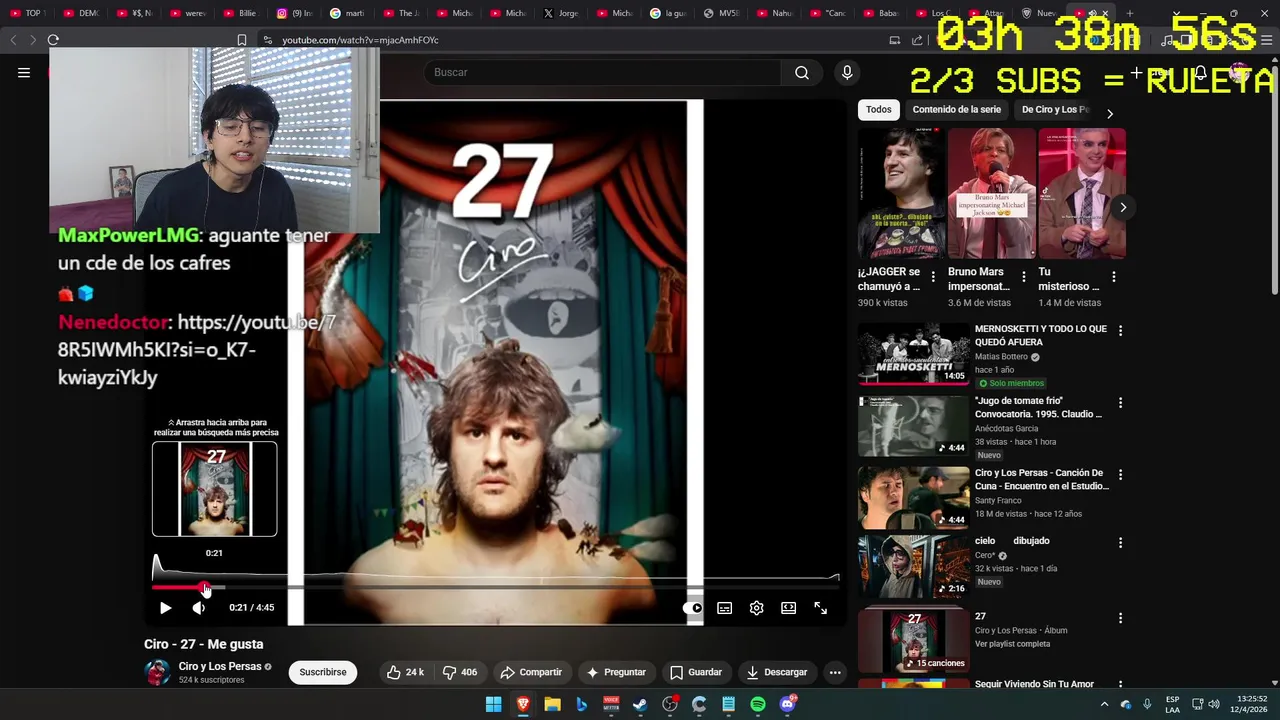Subscribe to Ciro y Los Persas
1280x720 pixels.
[323, 672]
